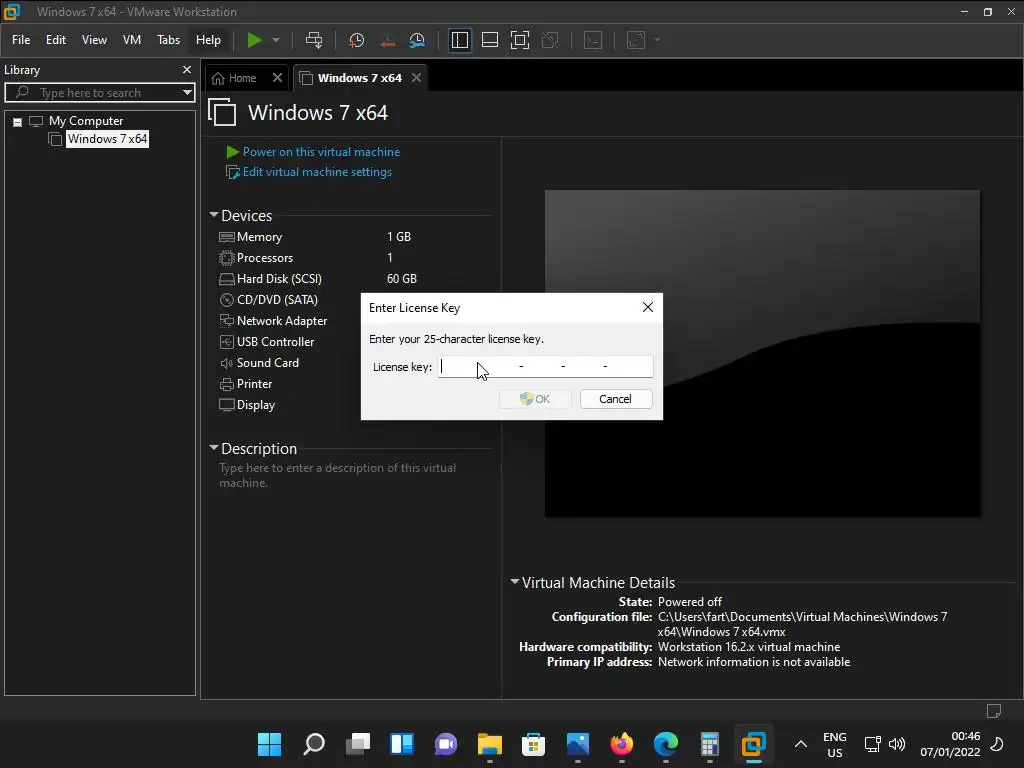This screenshot has width=1024, height=768.
Task: Click the message log icon in status bar
Action: tap(994, 711)
